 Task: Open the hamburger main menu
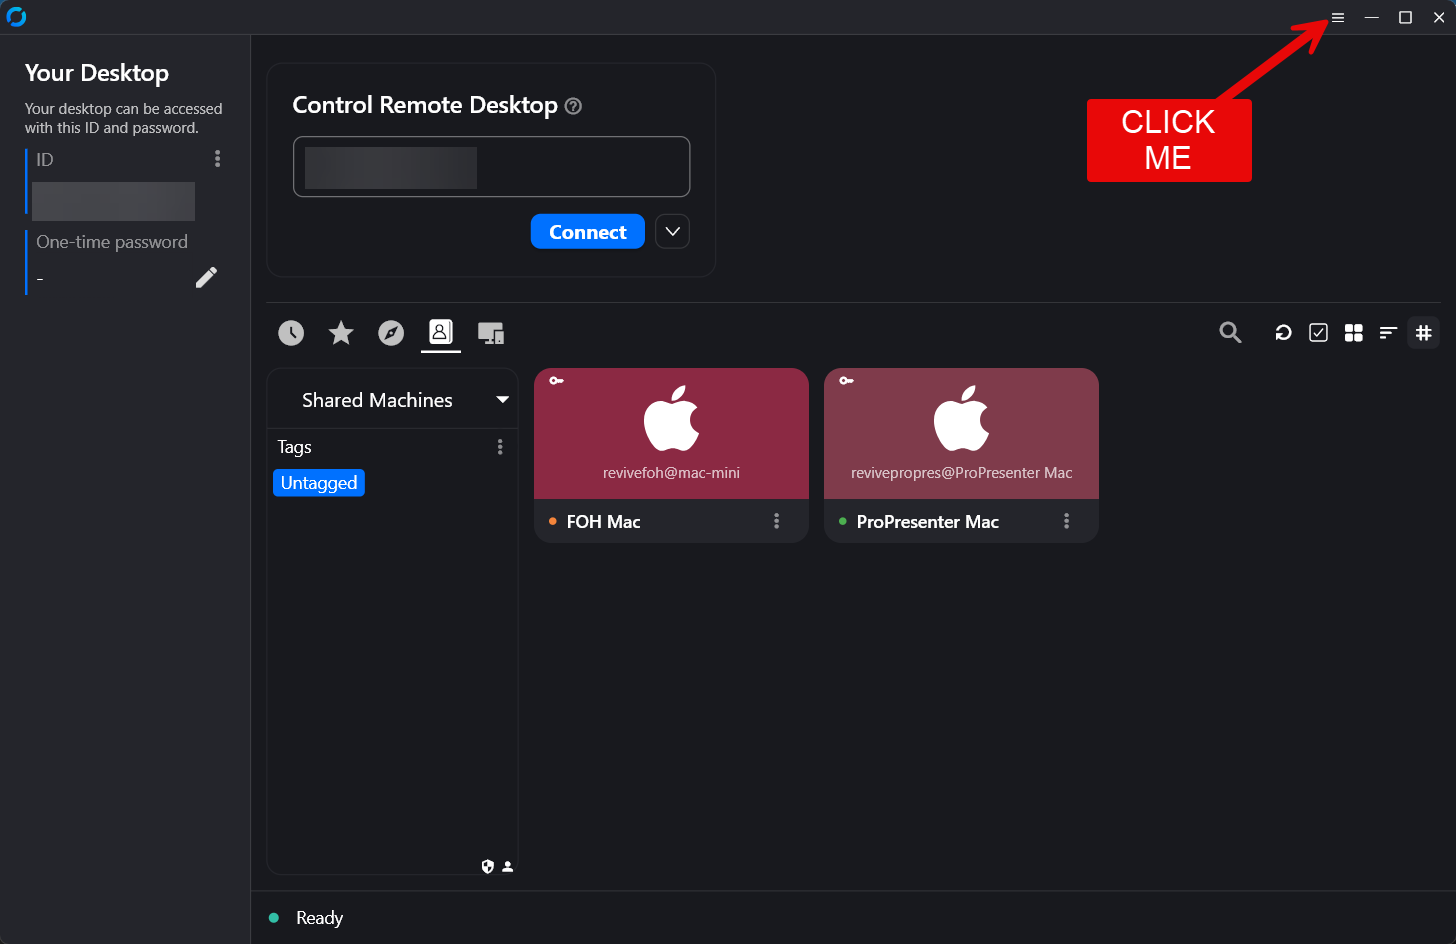click(1337, 18)
